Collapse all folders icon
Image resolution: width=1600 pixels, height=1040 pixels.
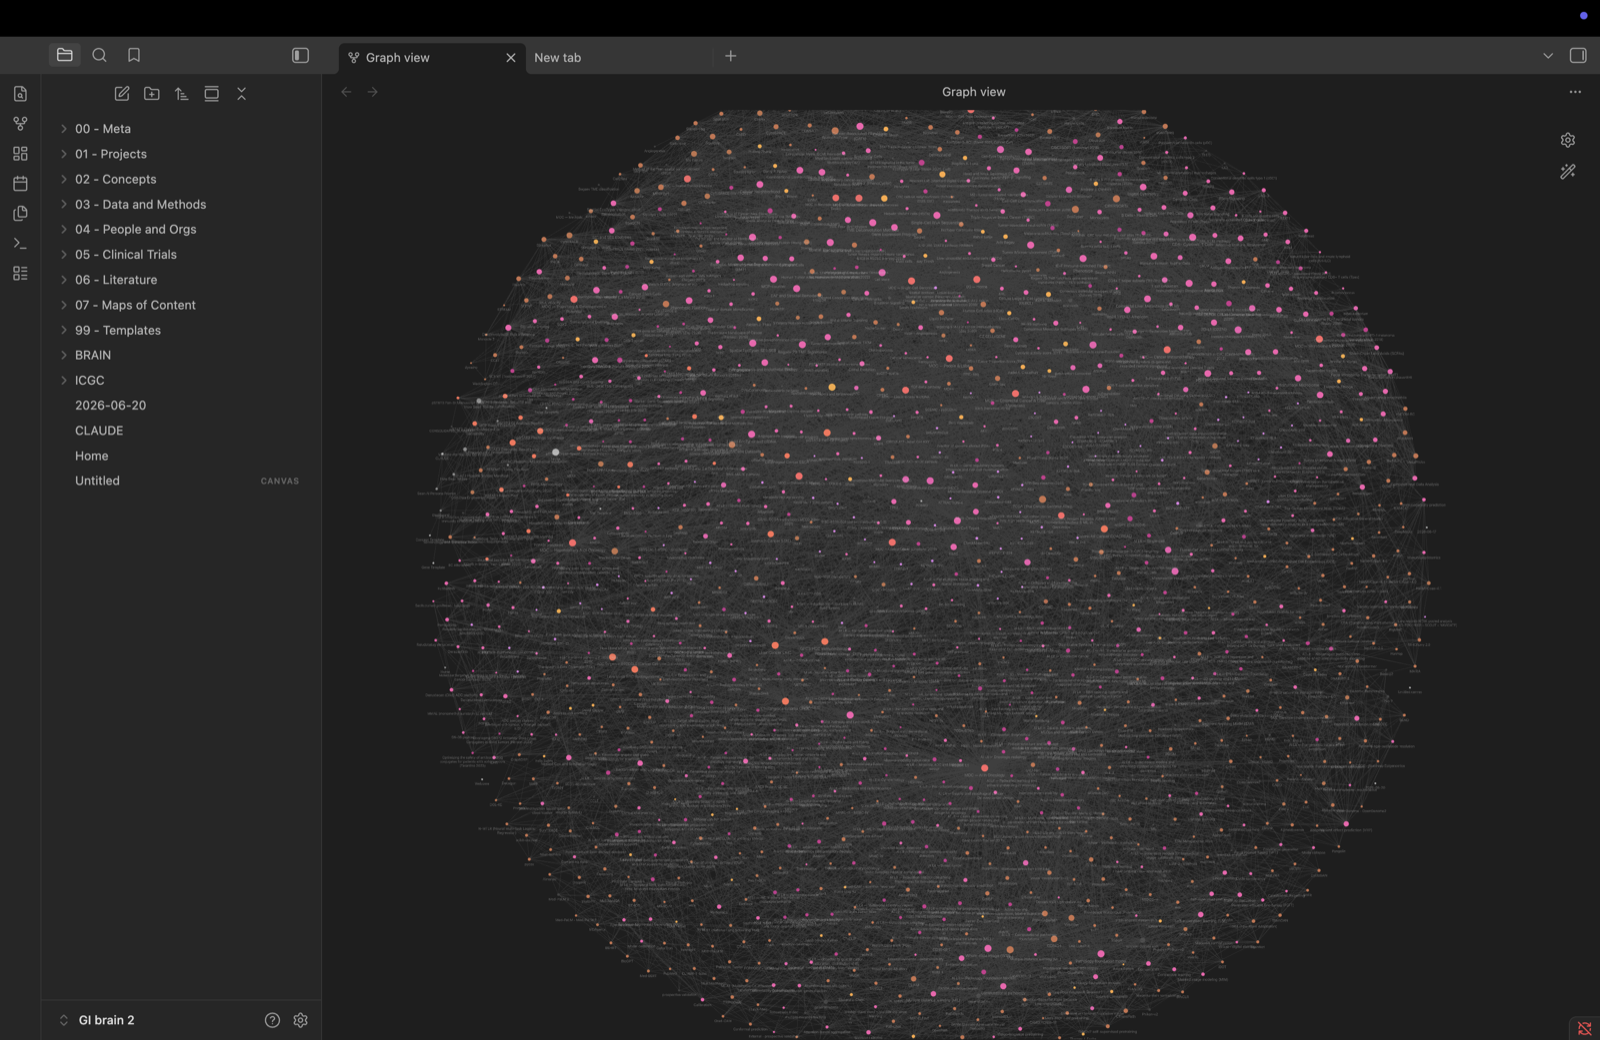(x=241, y=93)
